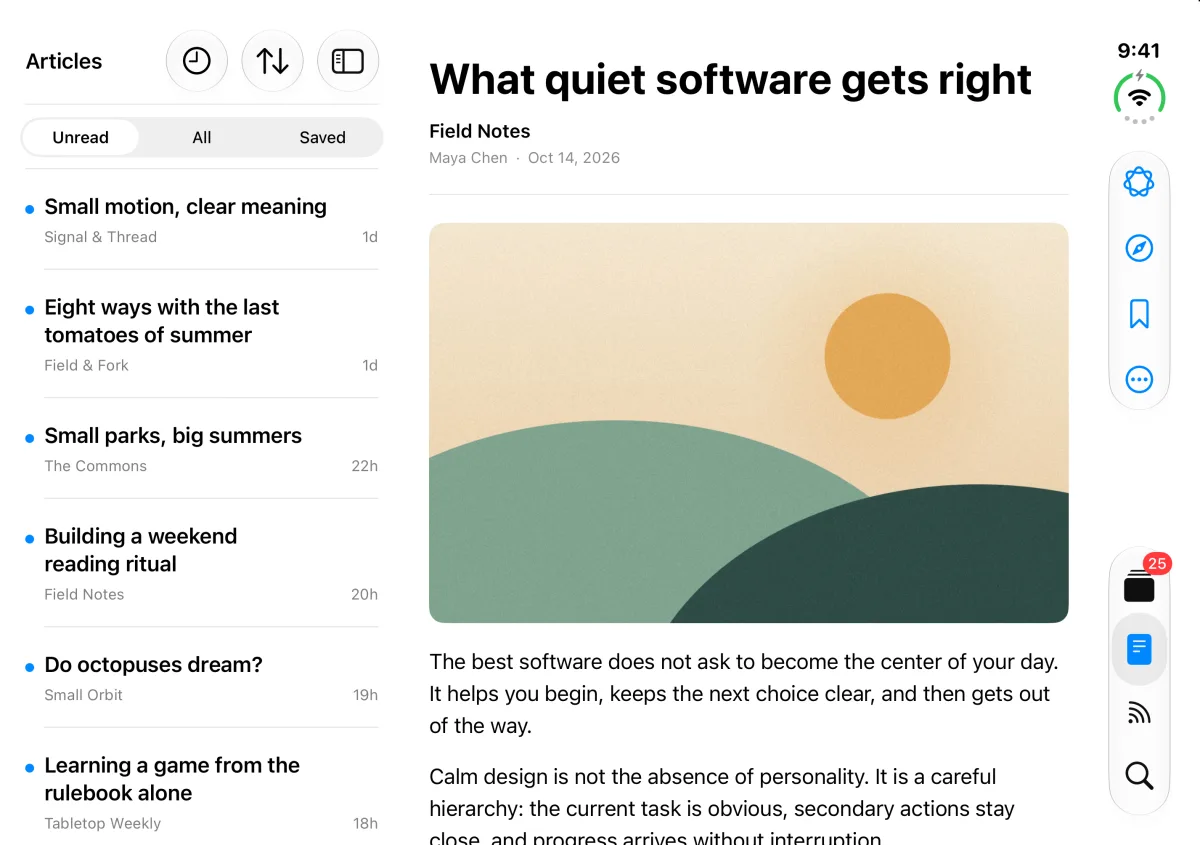The width and height of the screenshot is (1200, 845).
Task: Click the compass browser icon
Action: (1139, 248)
